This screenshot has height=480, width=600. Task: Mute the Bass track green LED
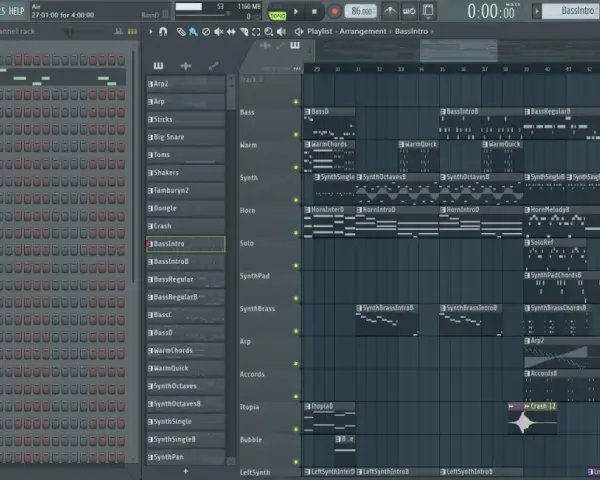(x=296, y=134)
